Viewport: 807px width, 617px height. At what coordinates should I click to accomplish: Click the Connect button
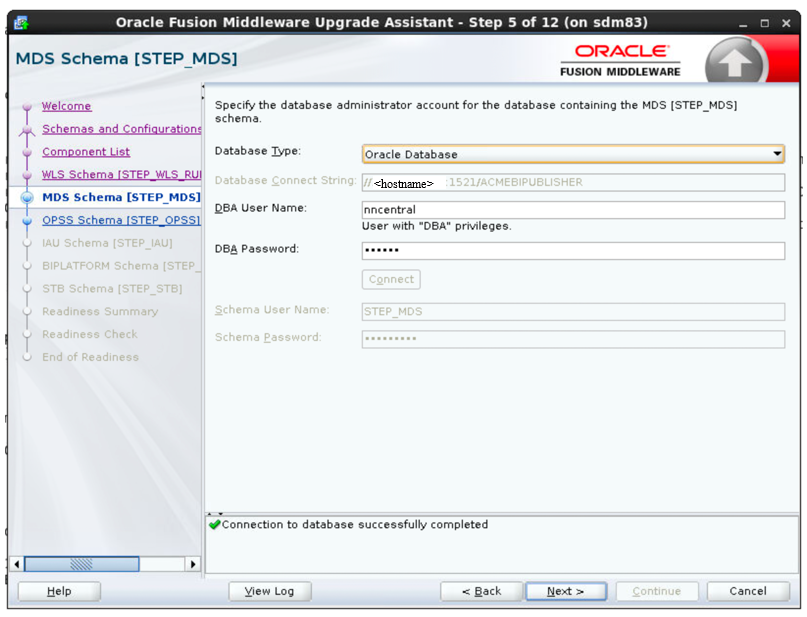click(x=391, y=279)
